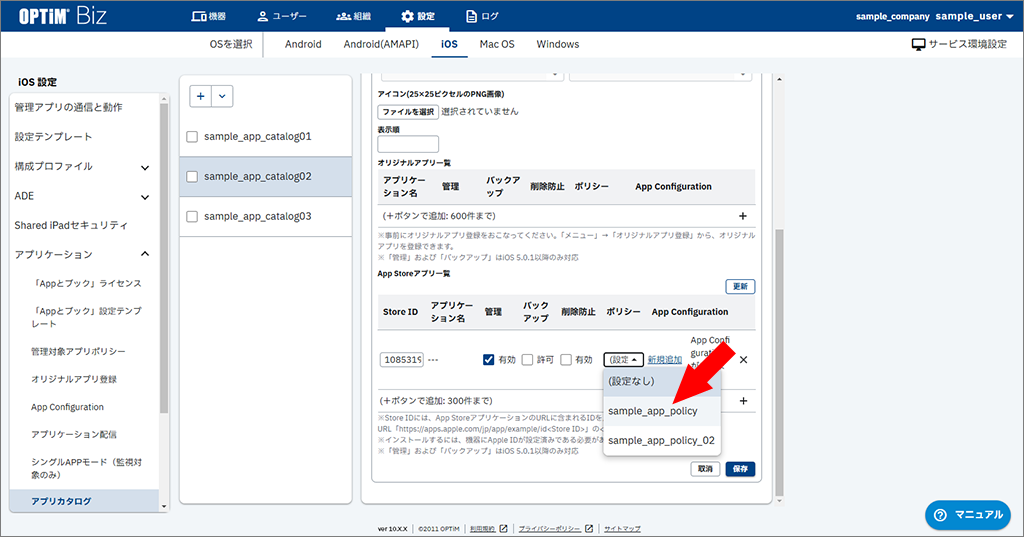Click sidebar scrollbar down arrow
Image resolution: width=1024 pixels, height=537 pixels.
(164, 506)
